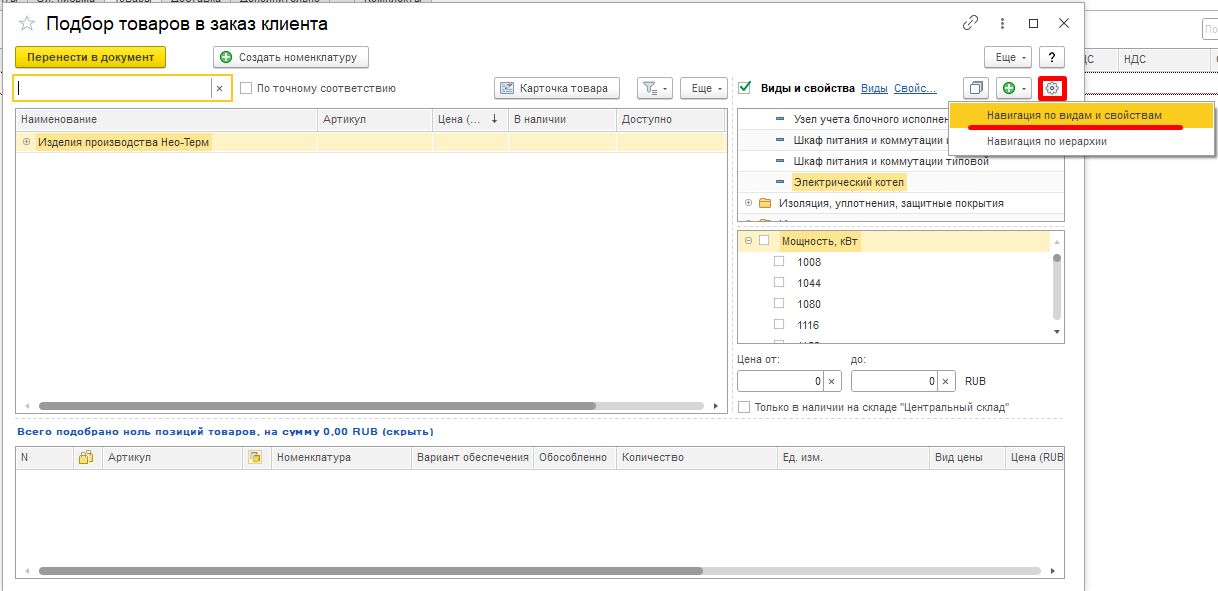Screen dimensions: 1218x591
Task: Open help with the question mark button
Action: (x=1051, y=57)
